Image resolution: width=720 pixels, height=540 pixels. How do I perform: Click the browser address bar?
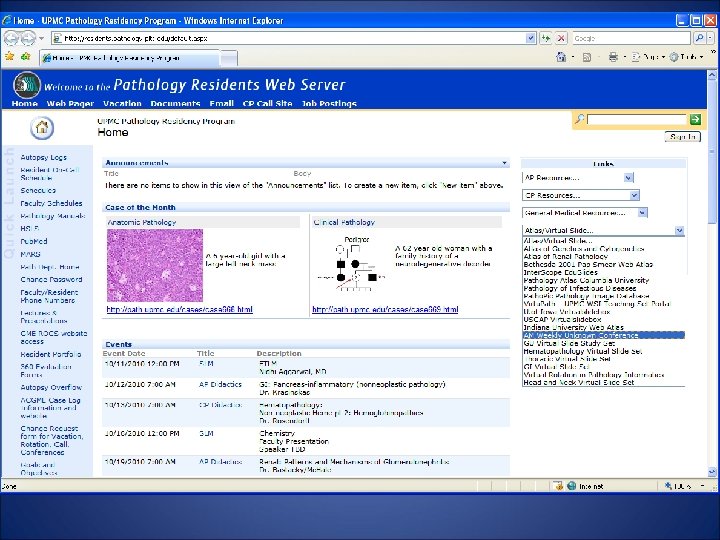click(x=289, y=38)
